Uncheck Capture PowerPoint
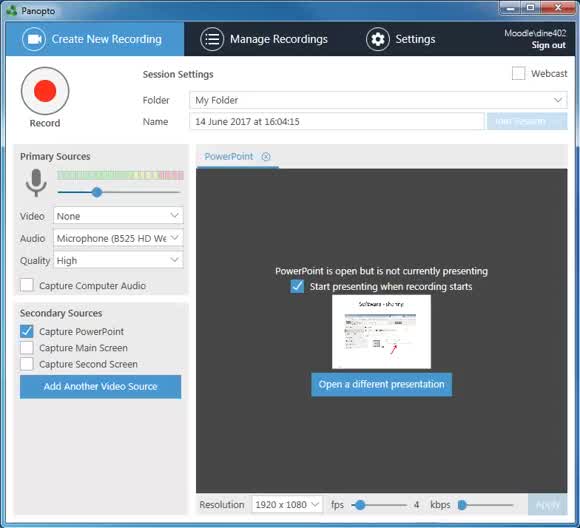The image size is (580, 528). [x=27, y=331]
